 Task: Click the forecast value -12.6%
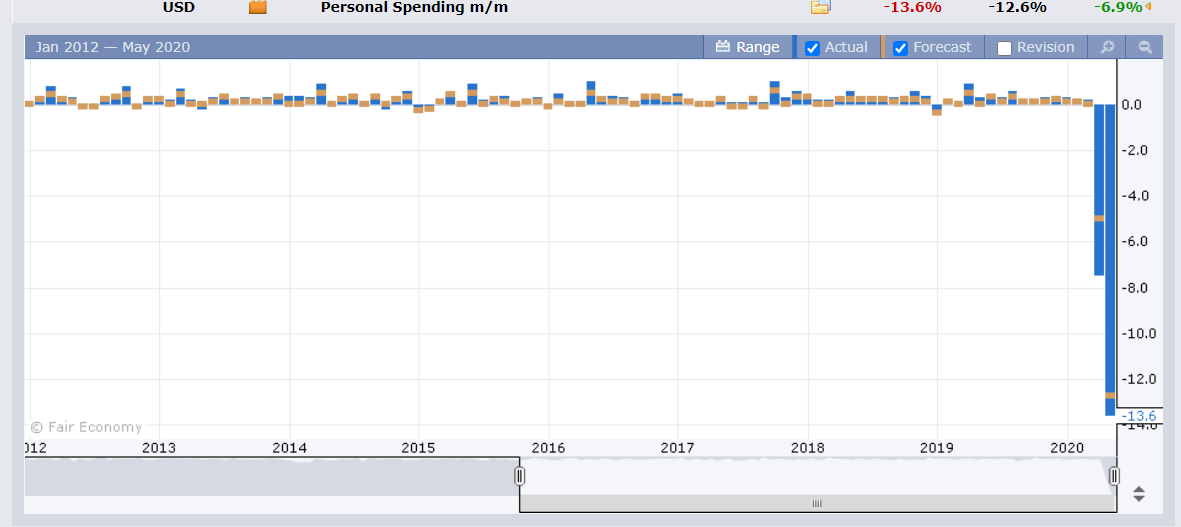1018,8
